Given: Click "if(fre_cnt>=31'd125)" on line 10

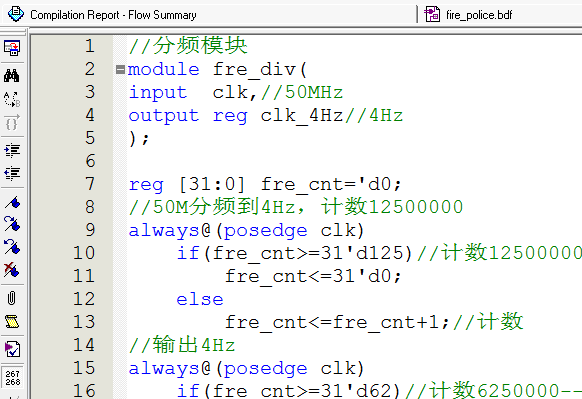Looking at the screenshot, I should point(295,253).
